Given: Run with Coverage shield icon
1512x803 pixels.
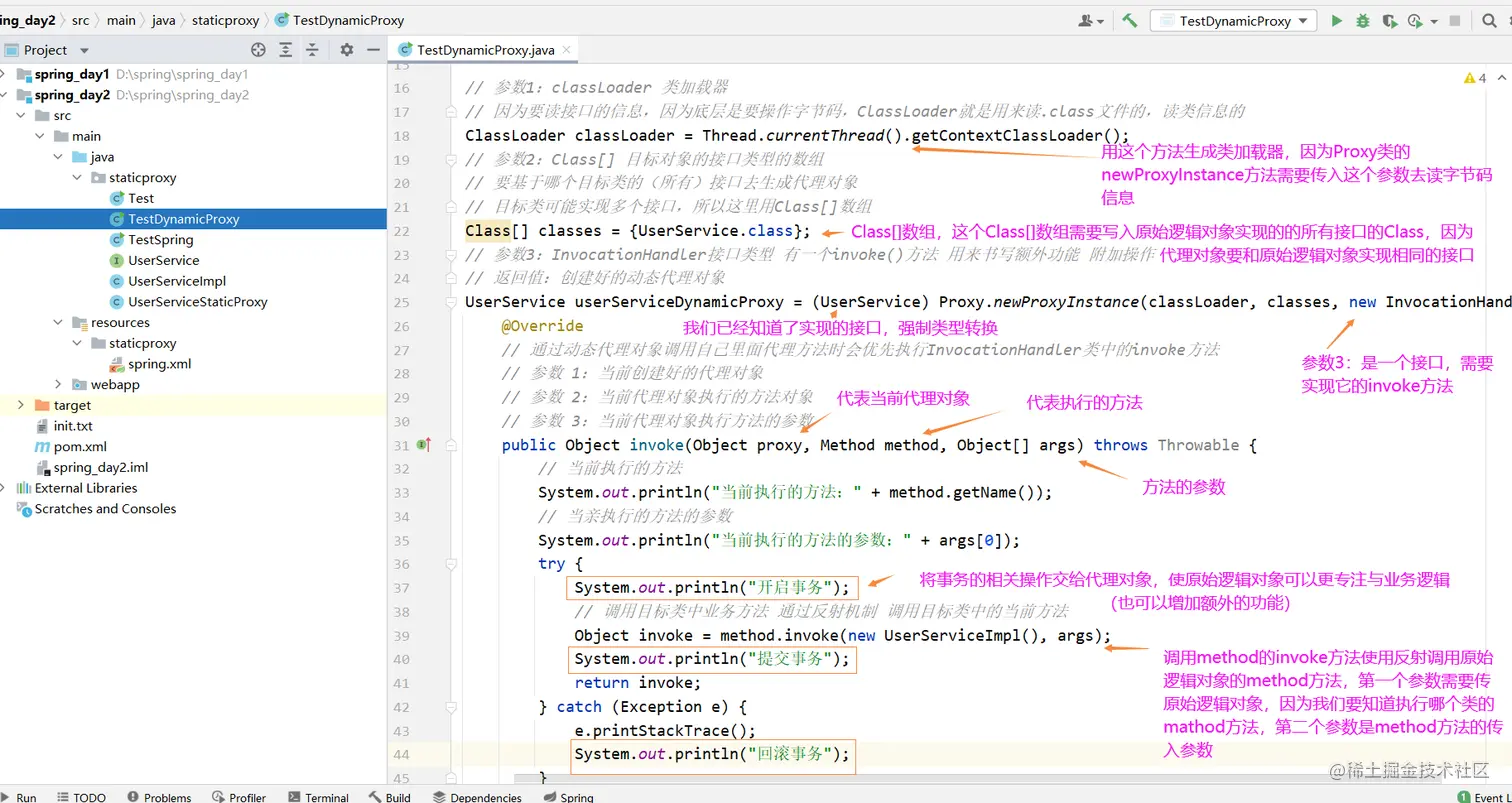Looking at the screenshot, I should click(x=1388, y=20).
